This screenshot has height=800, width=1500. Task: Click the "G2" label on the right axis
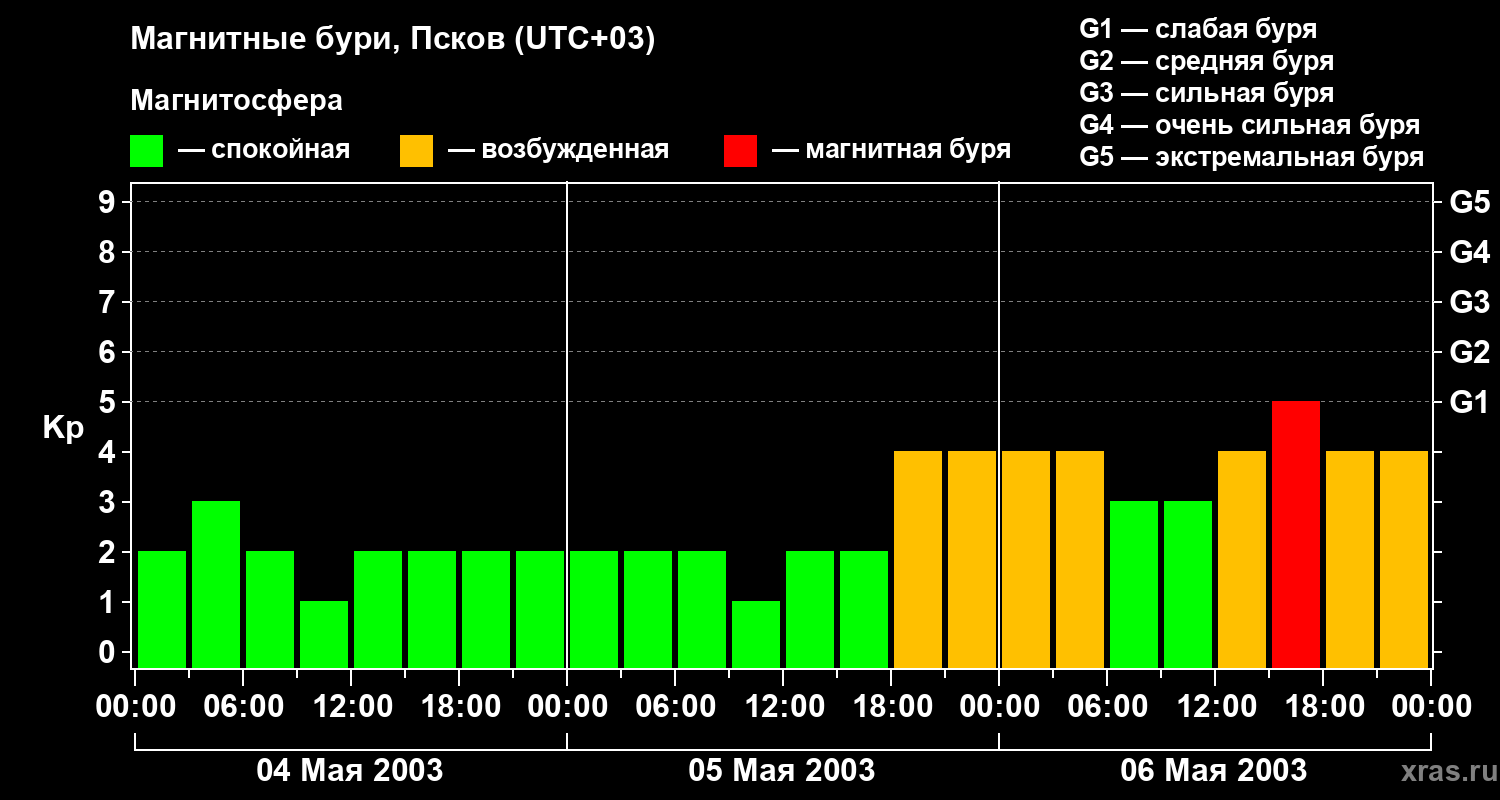point(1469,352)
